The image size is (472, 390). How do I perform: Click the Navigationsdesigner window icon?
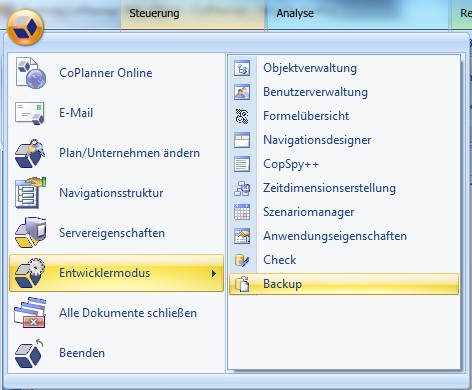tap(242, 140)
